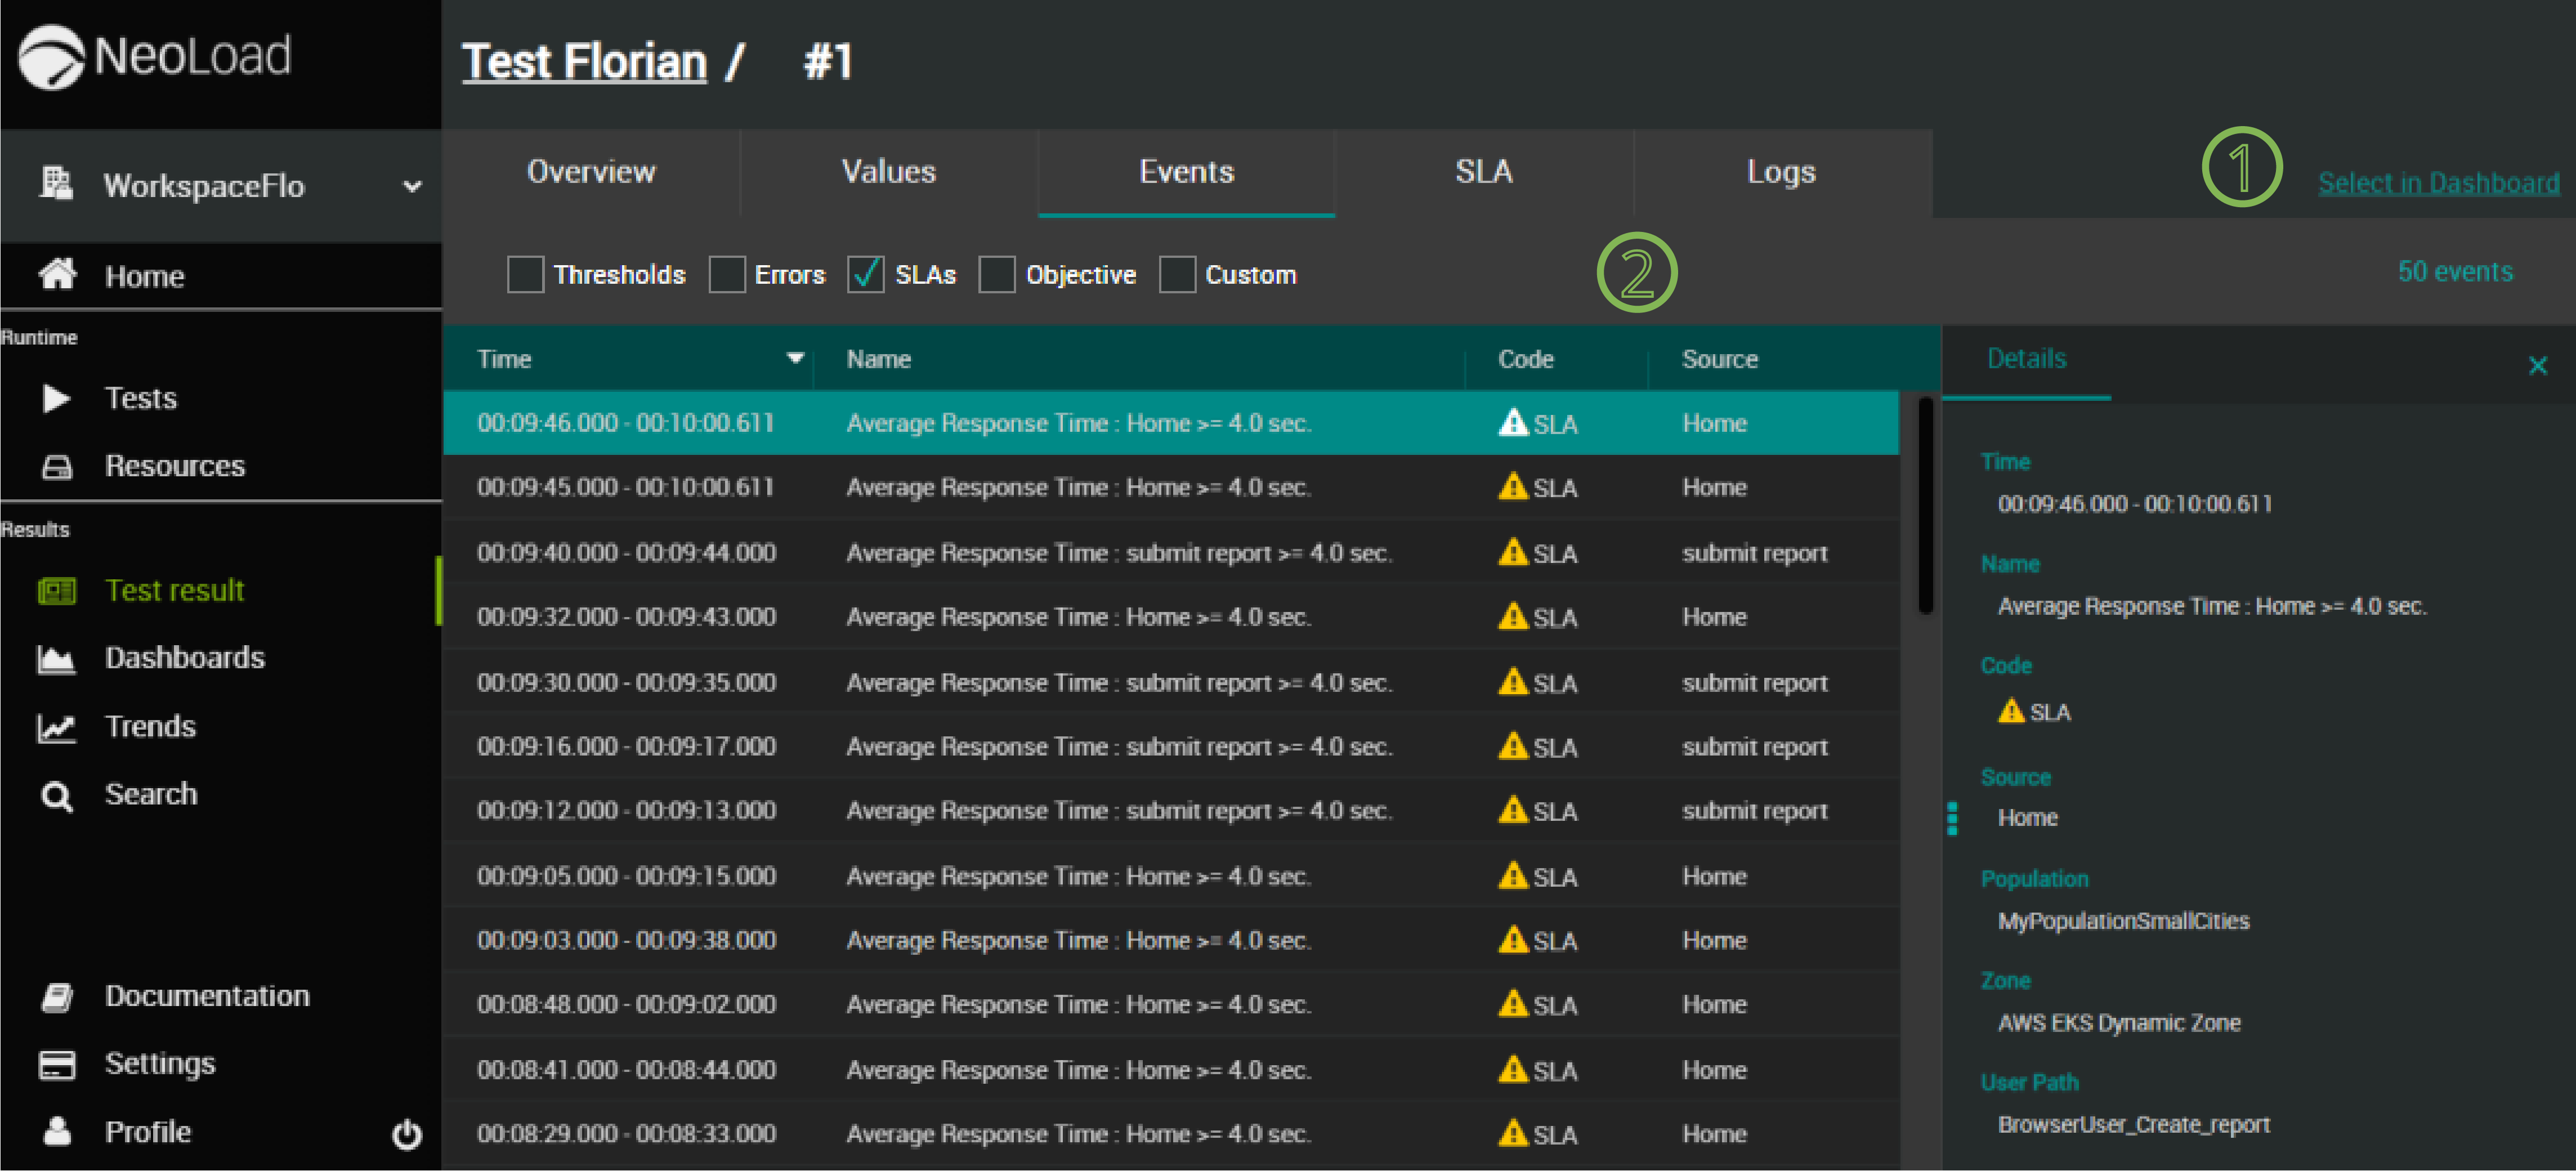The width and height of the screenshot is (2576, 1171).
Task: Click the Settings card icon
Action: click(x=57, y=1064)
